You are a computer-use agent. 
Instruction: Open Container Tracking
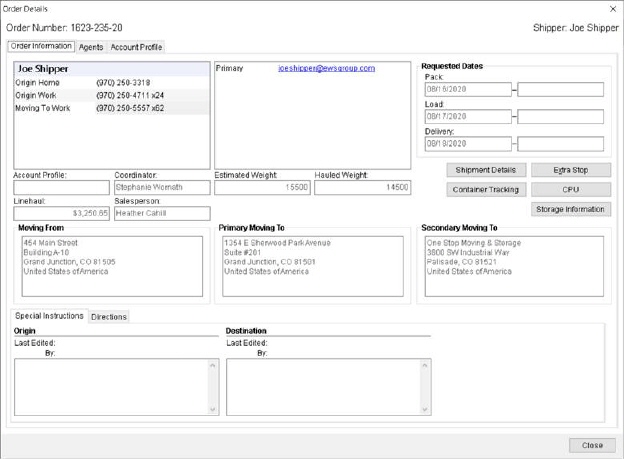(x=485, y=189)
